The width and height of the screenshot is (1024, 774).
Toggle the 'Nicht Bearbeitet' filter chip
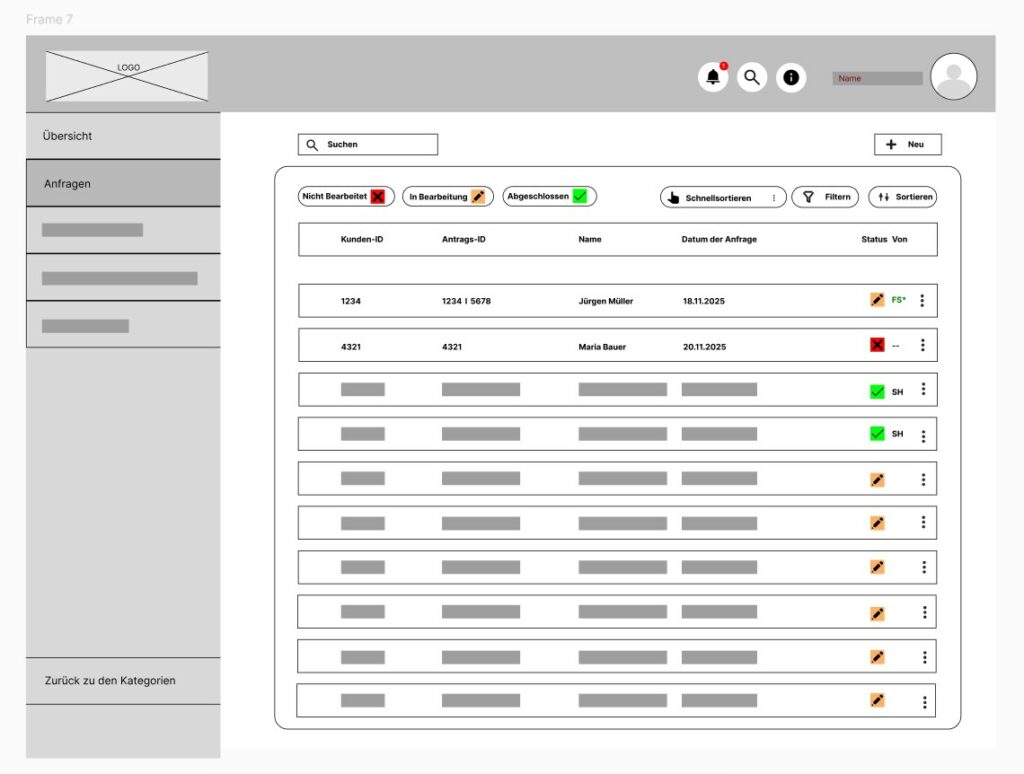pos(346,197)
